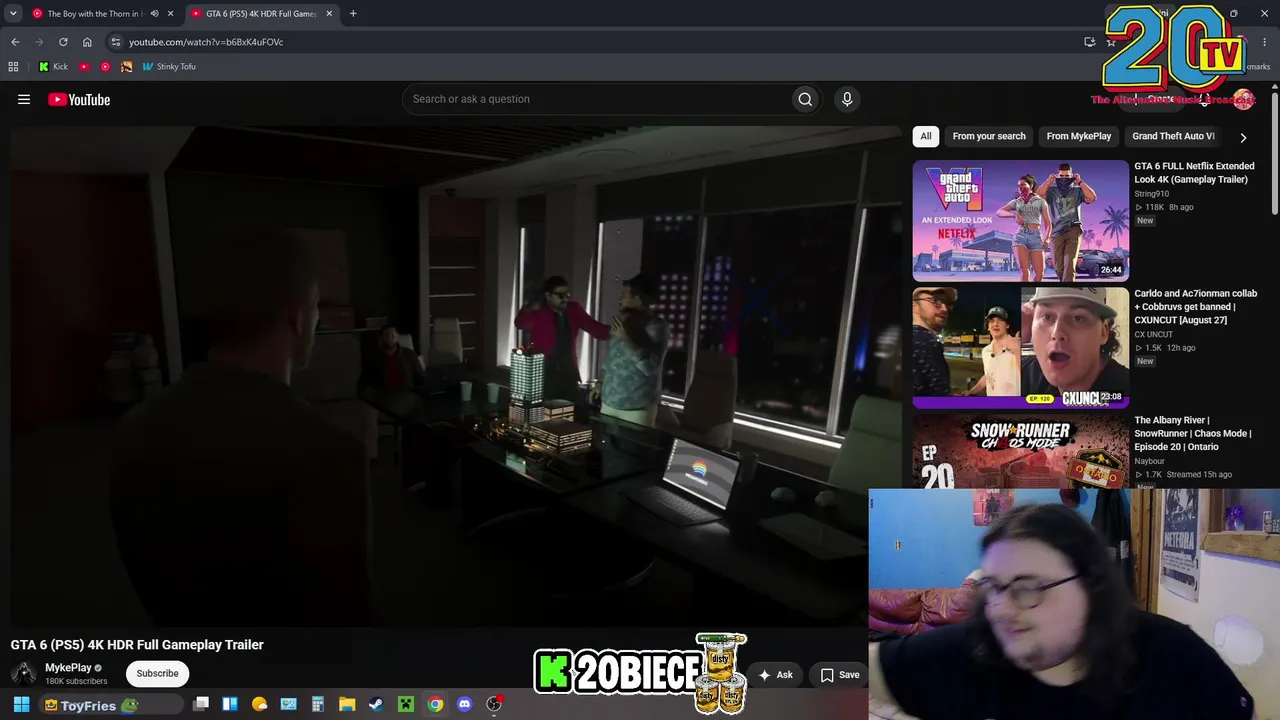Click the video title GTA 6 (PS5) 4K HDR

tap(137, 645)
